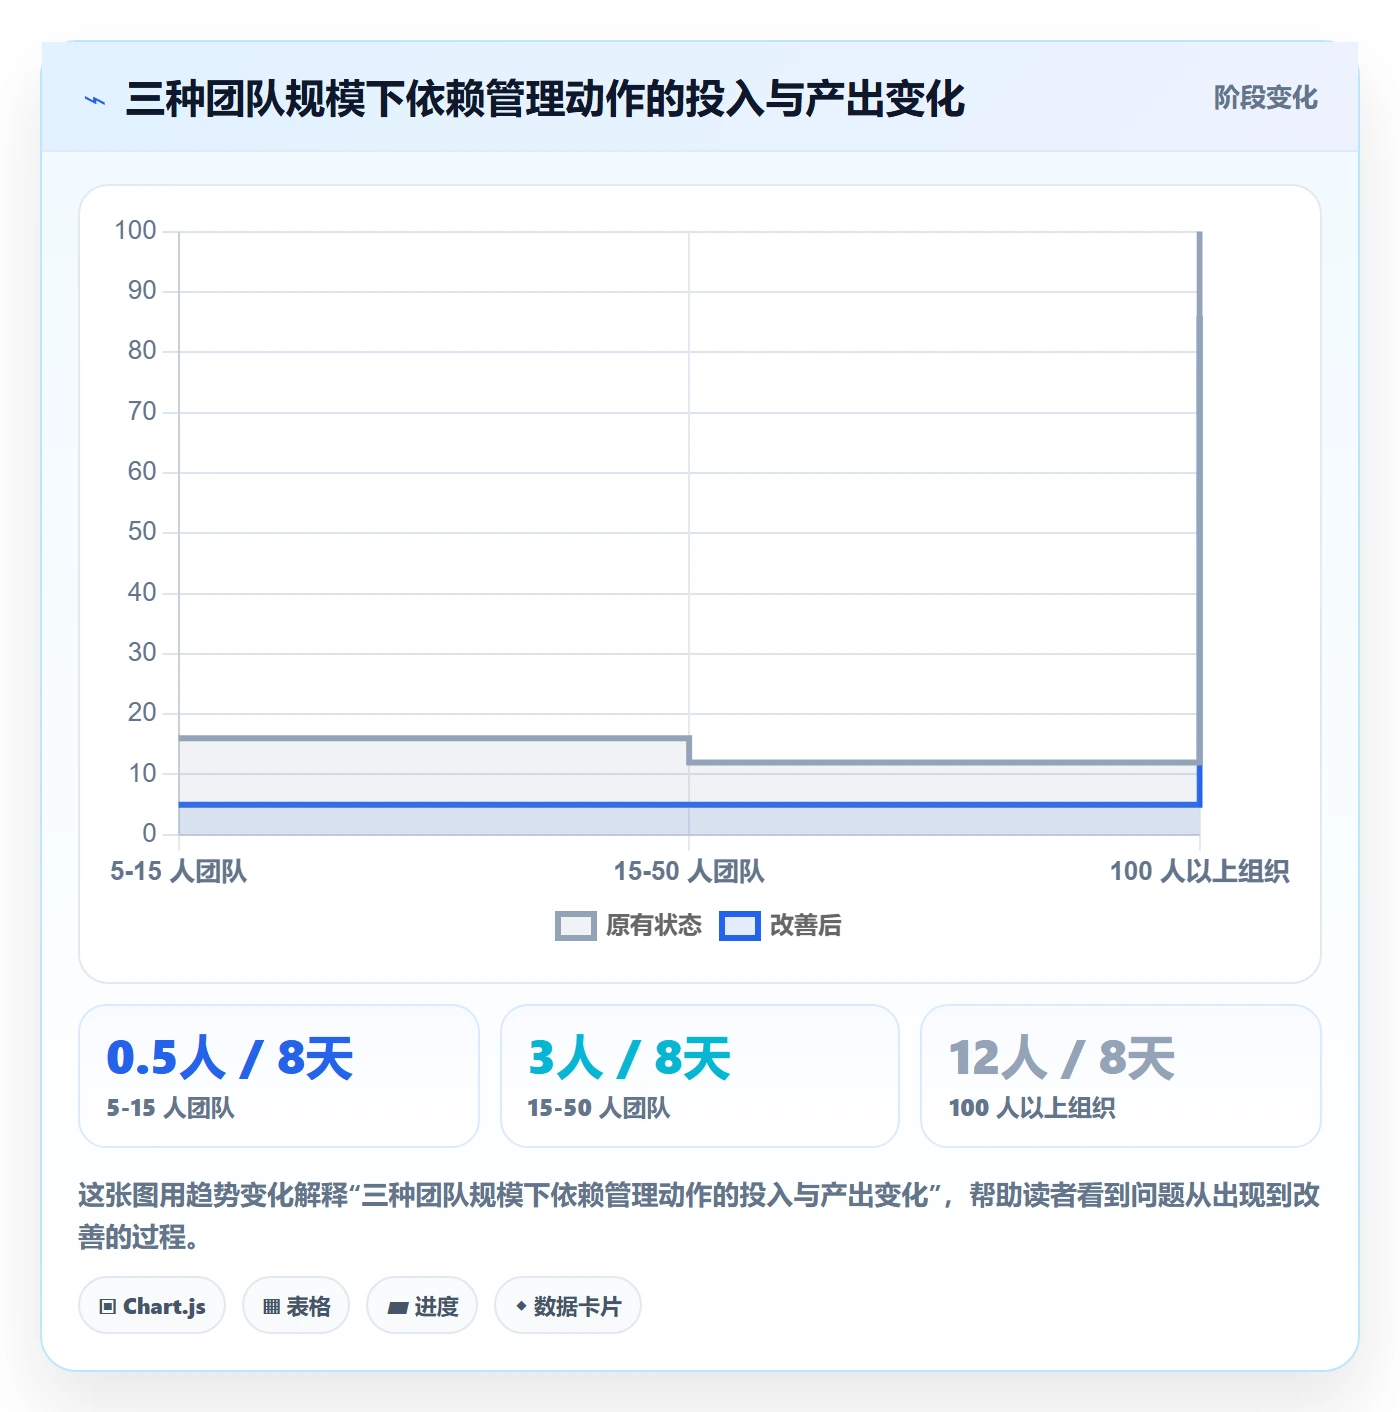The width and height of the screenshot is (1400, 1412).
Task: Click the 100 人以上组织 x-axis label
Action: [1199, 872]
